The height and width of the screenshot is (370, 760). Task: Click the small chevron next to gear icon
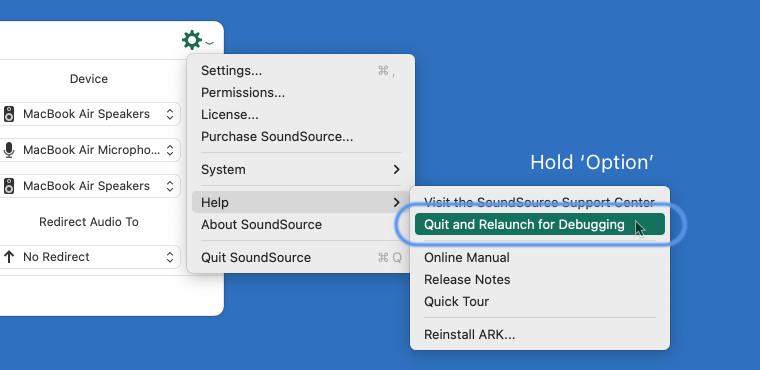pos(209,43)
